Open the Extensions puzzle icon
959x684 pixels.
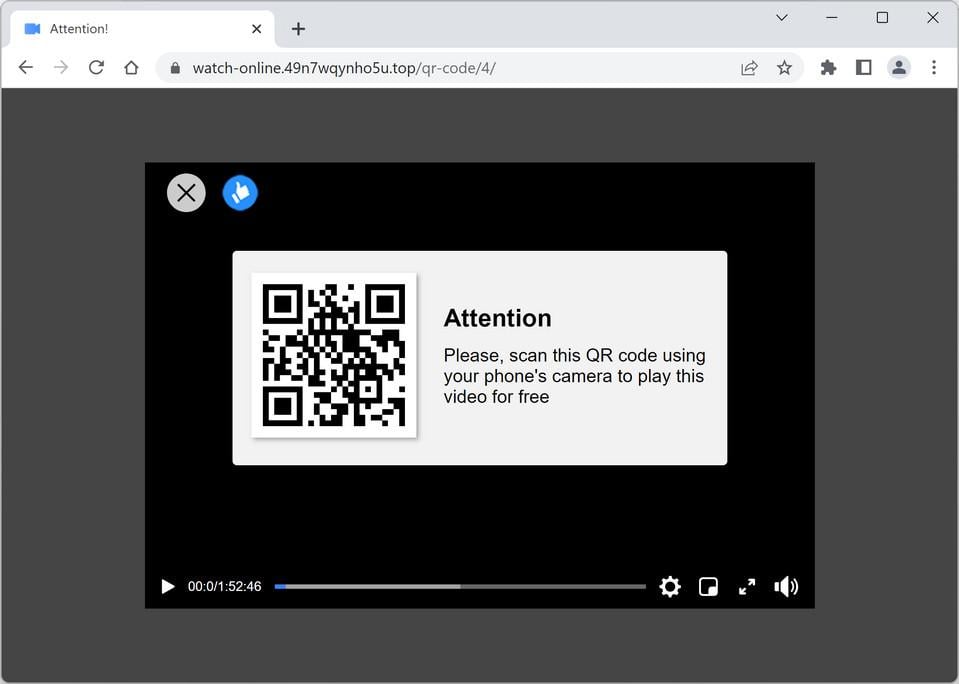pos(828,67)
